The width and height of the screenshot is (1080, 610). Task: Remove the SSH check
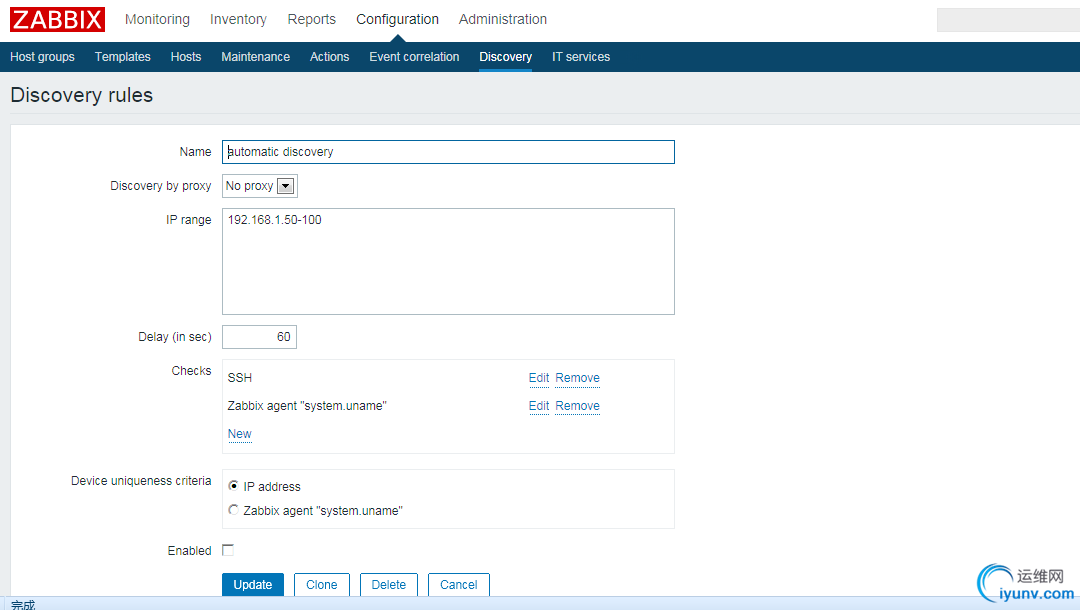[x=577, y=378]
